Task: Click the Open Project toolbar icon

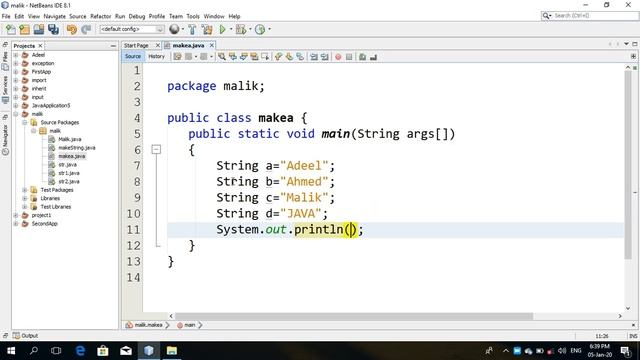Action: pyautogui.click(x=39, y=29)
